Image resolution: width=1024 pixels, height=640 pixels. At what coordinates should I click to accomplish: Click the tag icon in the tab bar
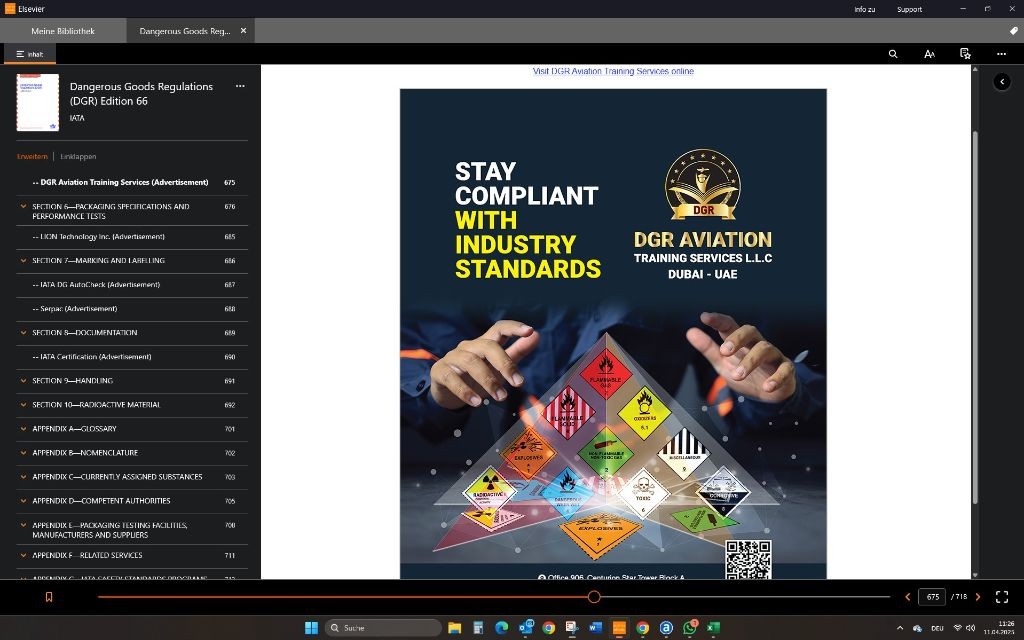(1013, 31)
